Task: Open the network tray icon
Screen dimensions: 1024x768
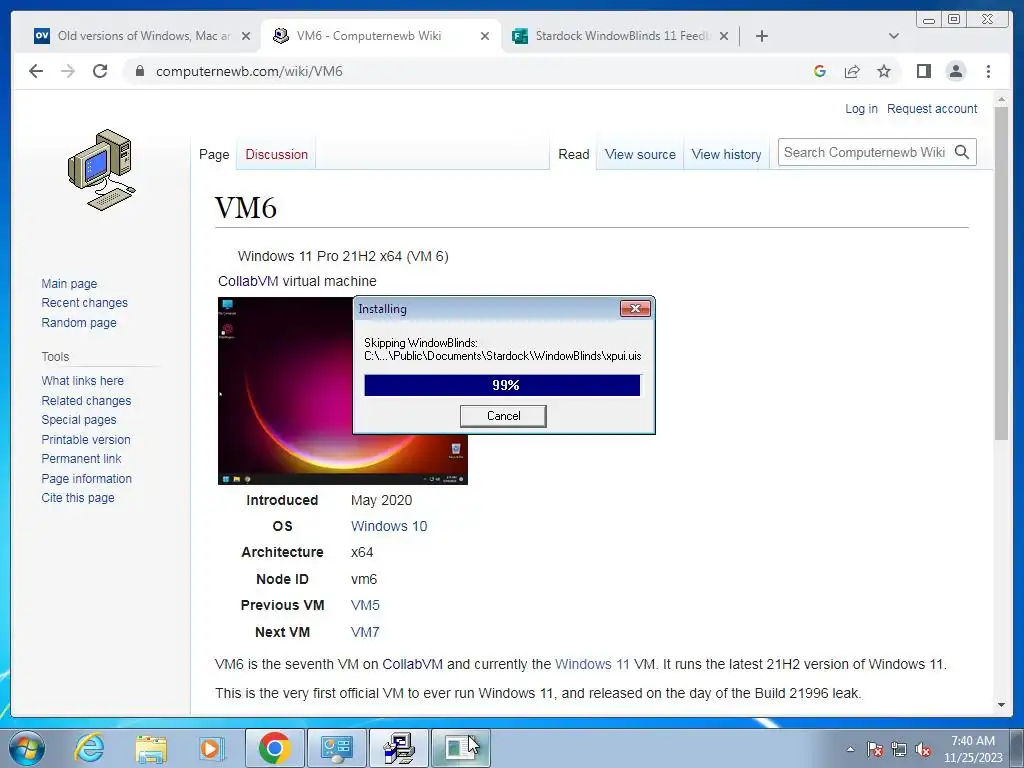Action: coord(899,750)
